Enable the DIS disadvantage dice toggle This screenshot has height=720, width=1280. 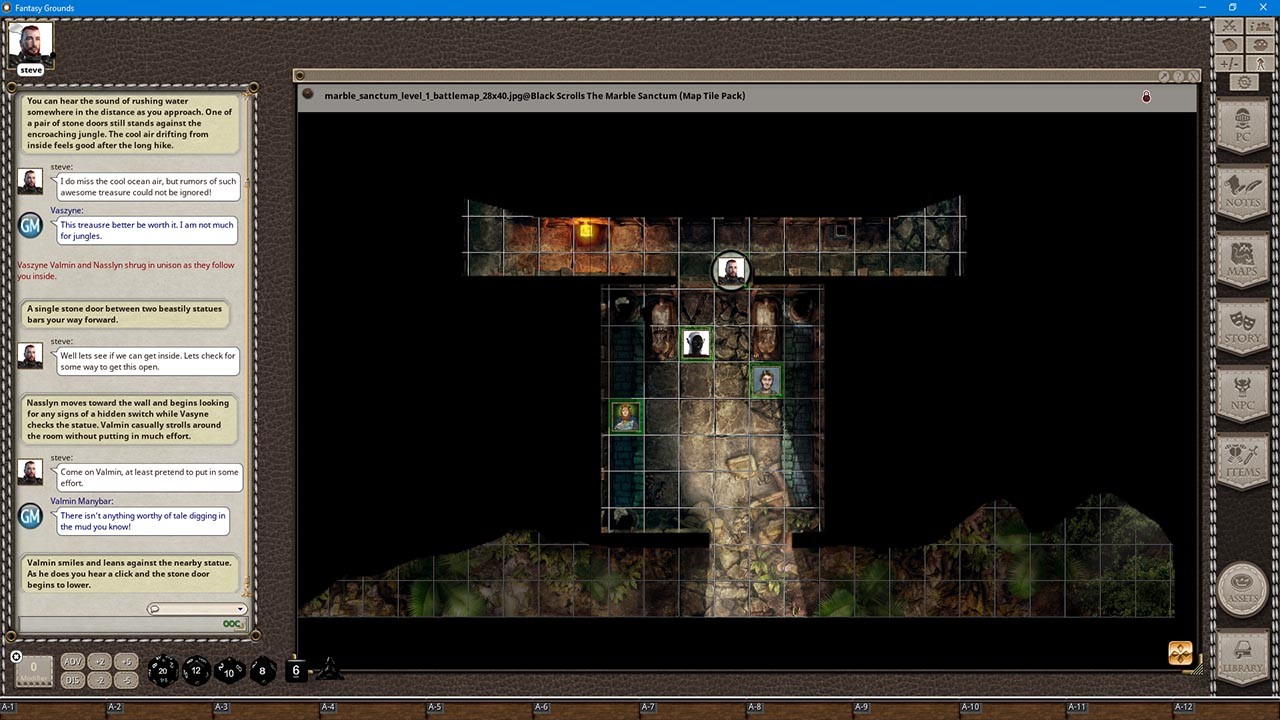pos(71,678)
